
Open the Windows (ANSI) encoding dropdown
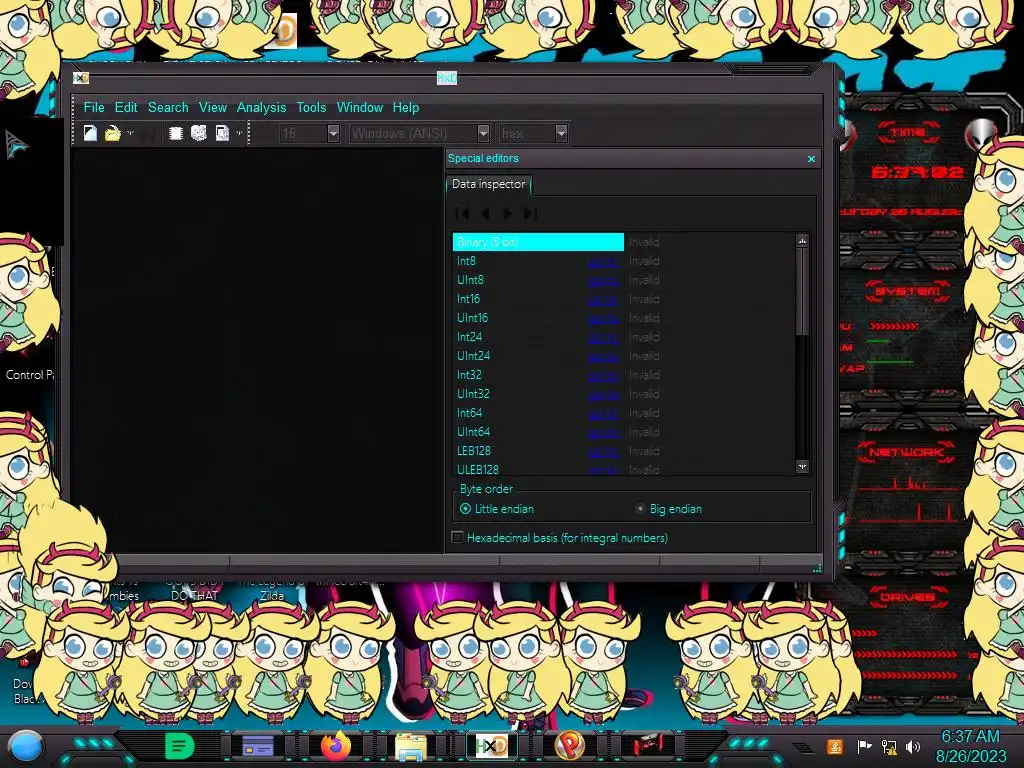(483, 133)
